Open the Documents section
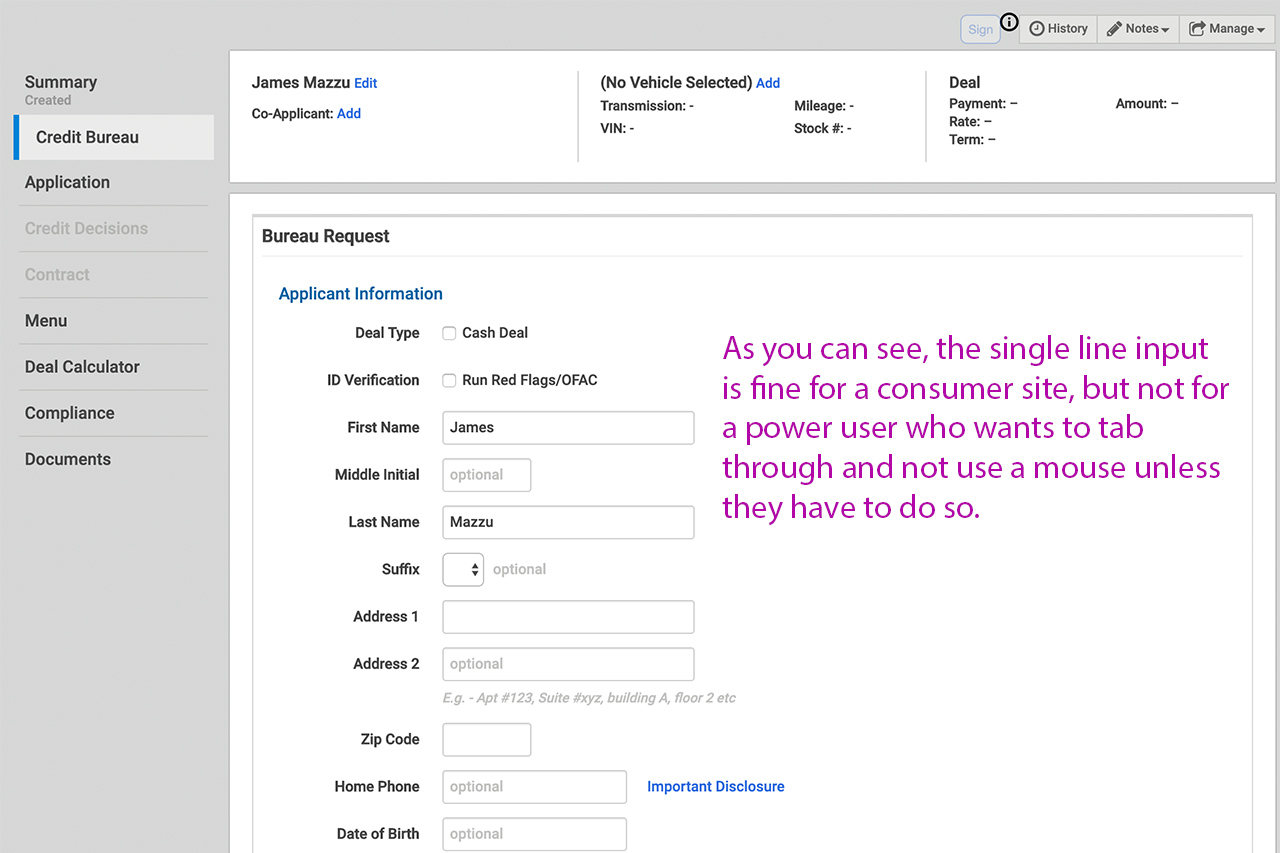 (x=68, y=460)
